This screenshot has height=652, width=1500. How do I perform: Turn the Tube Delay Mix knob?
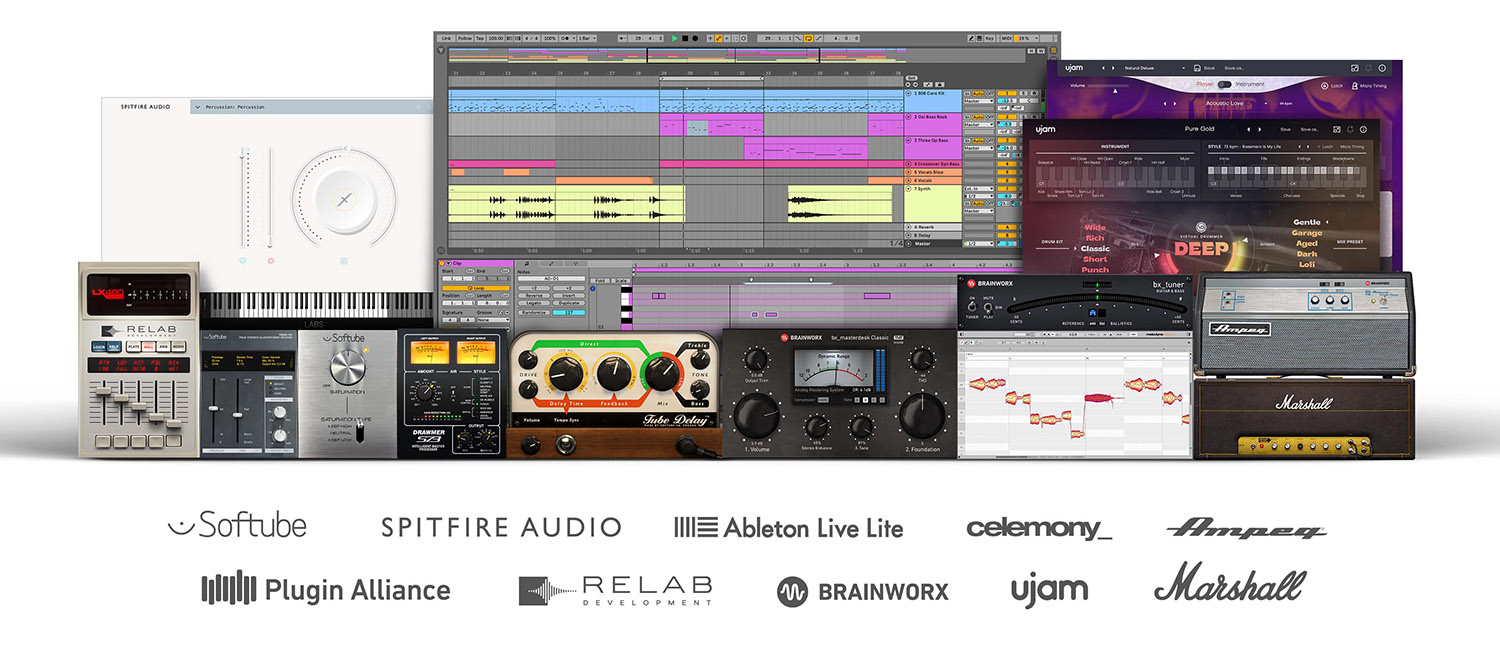(x=660, y=376)
